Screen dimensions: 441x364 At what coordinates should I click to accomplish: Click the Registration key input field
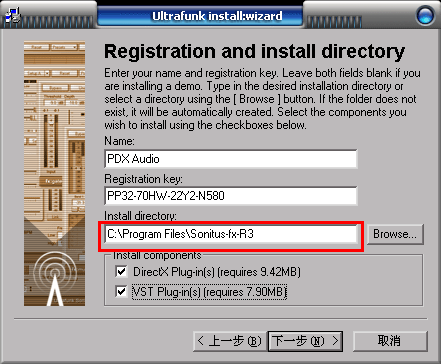(231, 196)
